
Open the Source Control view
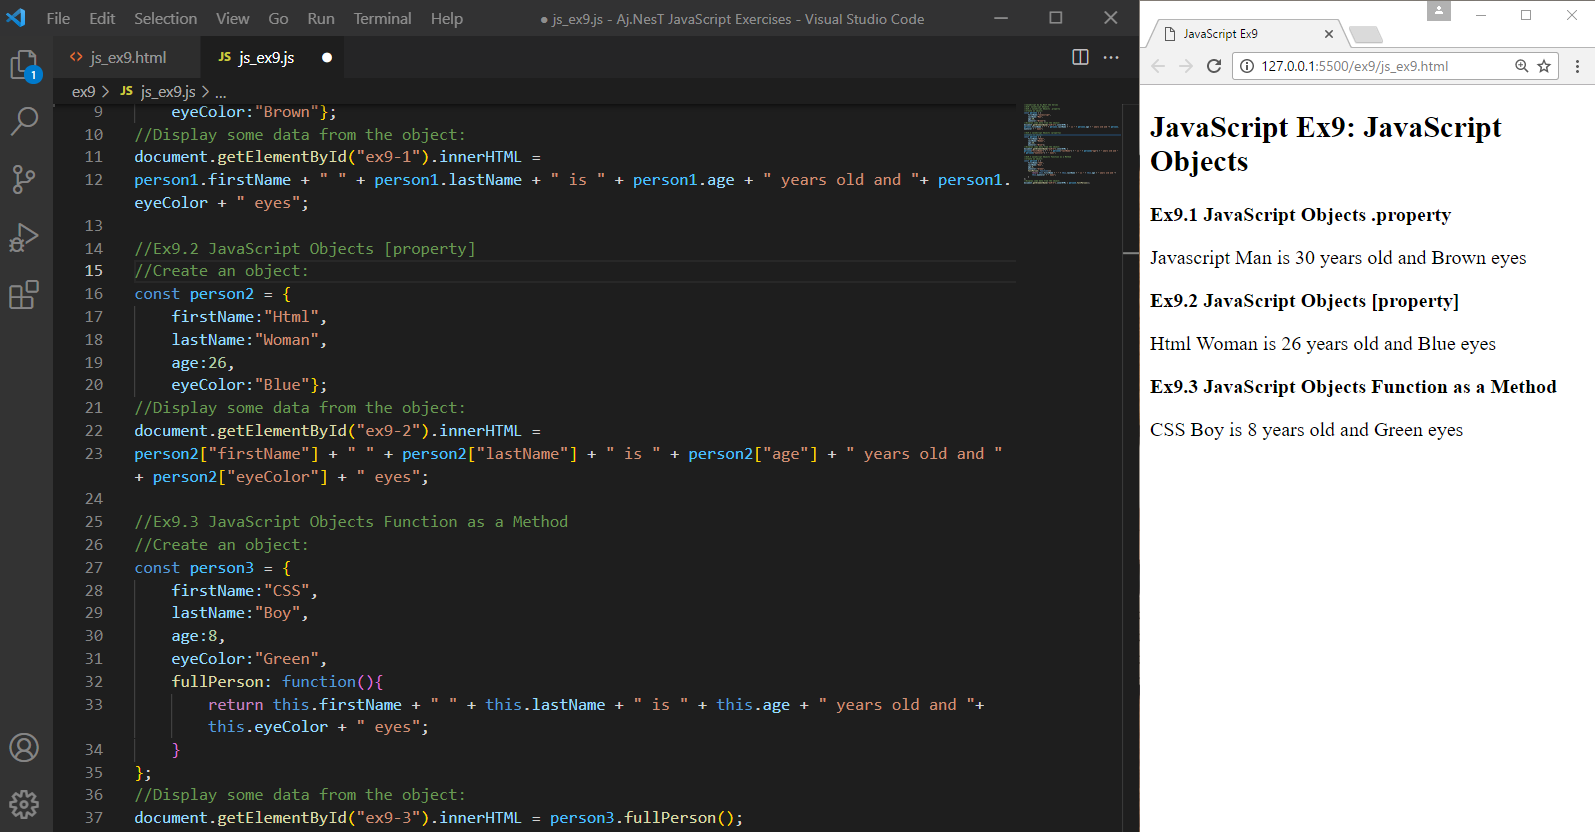coord(24,180)
